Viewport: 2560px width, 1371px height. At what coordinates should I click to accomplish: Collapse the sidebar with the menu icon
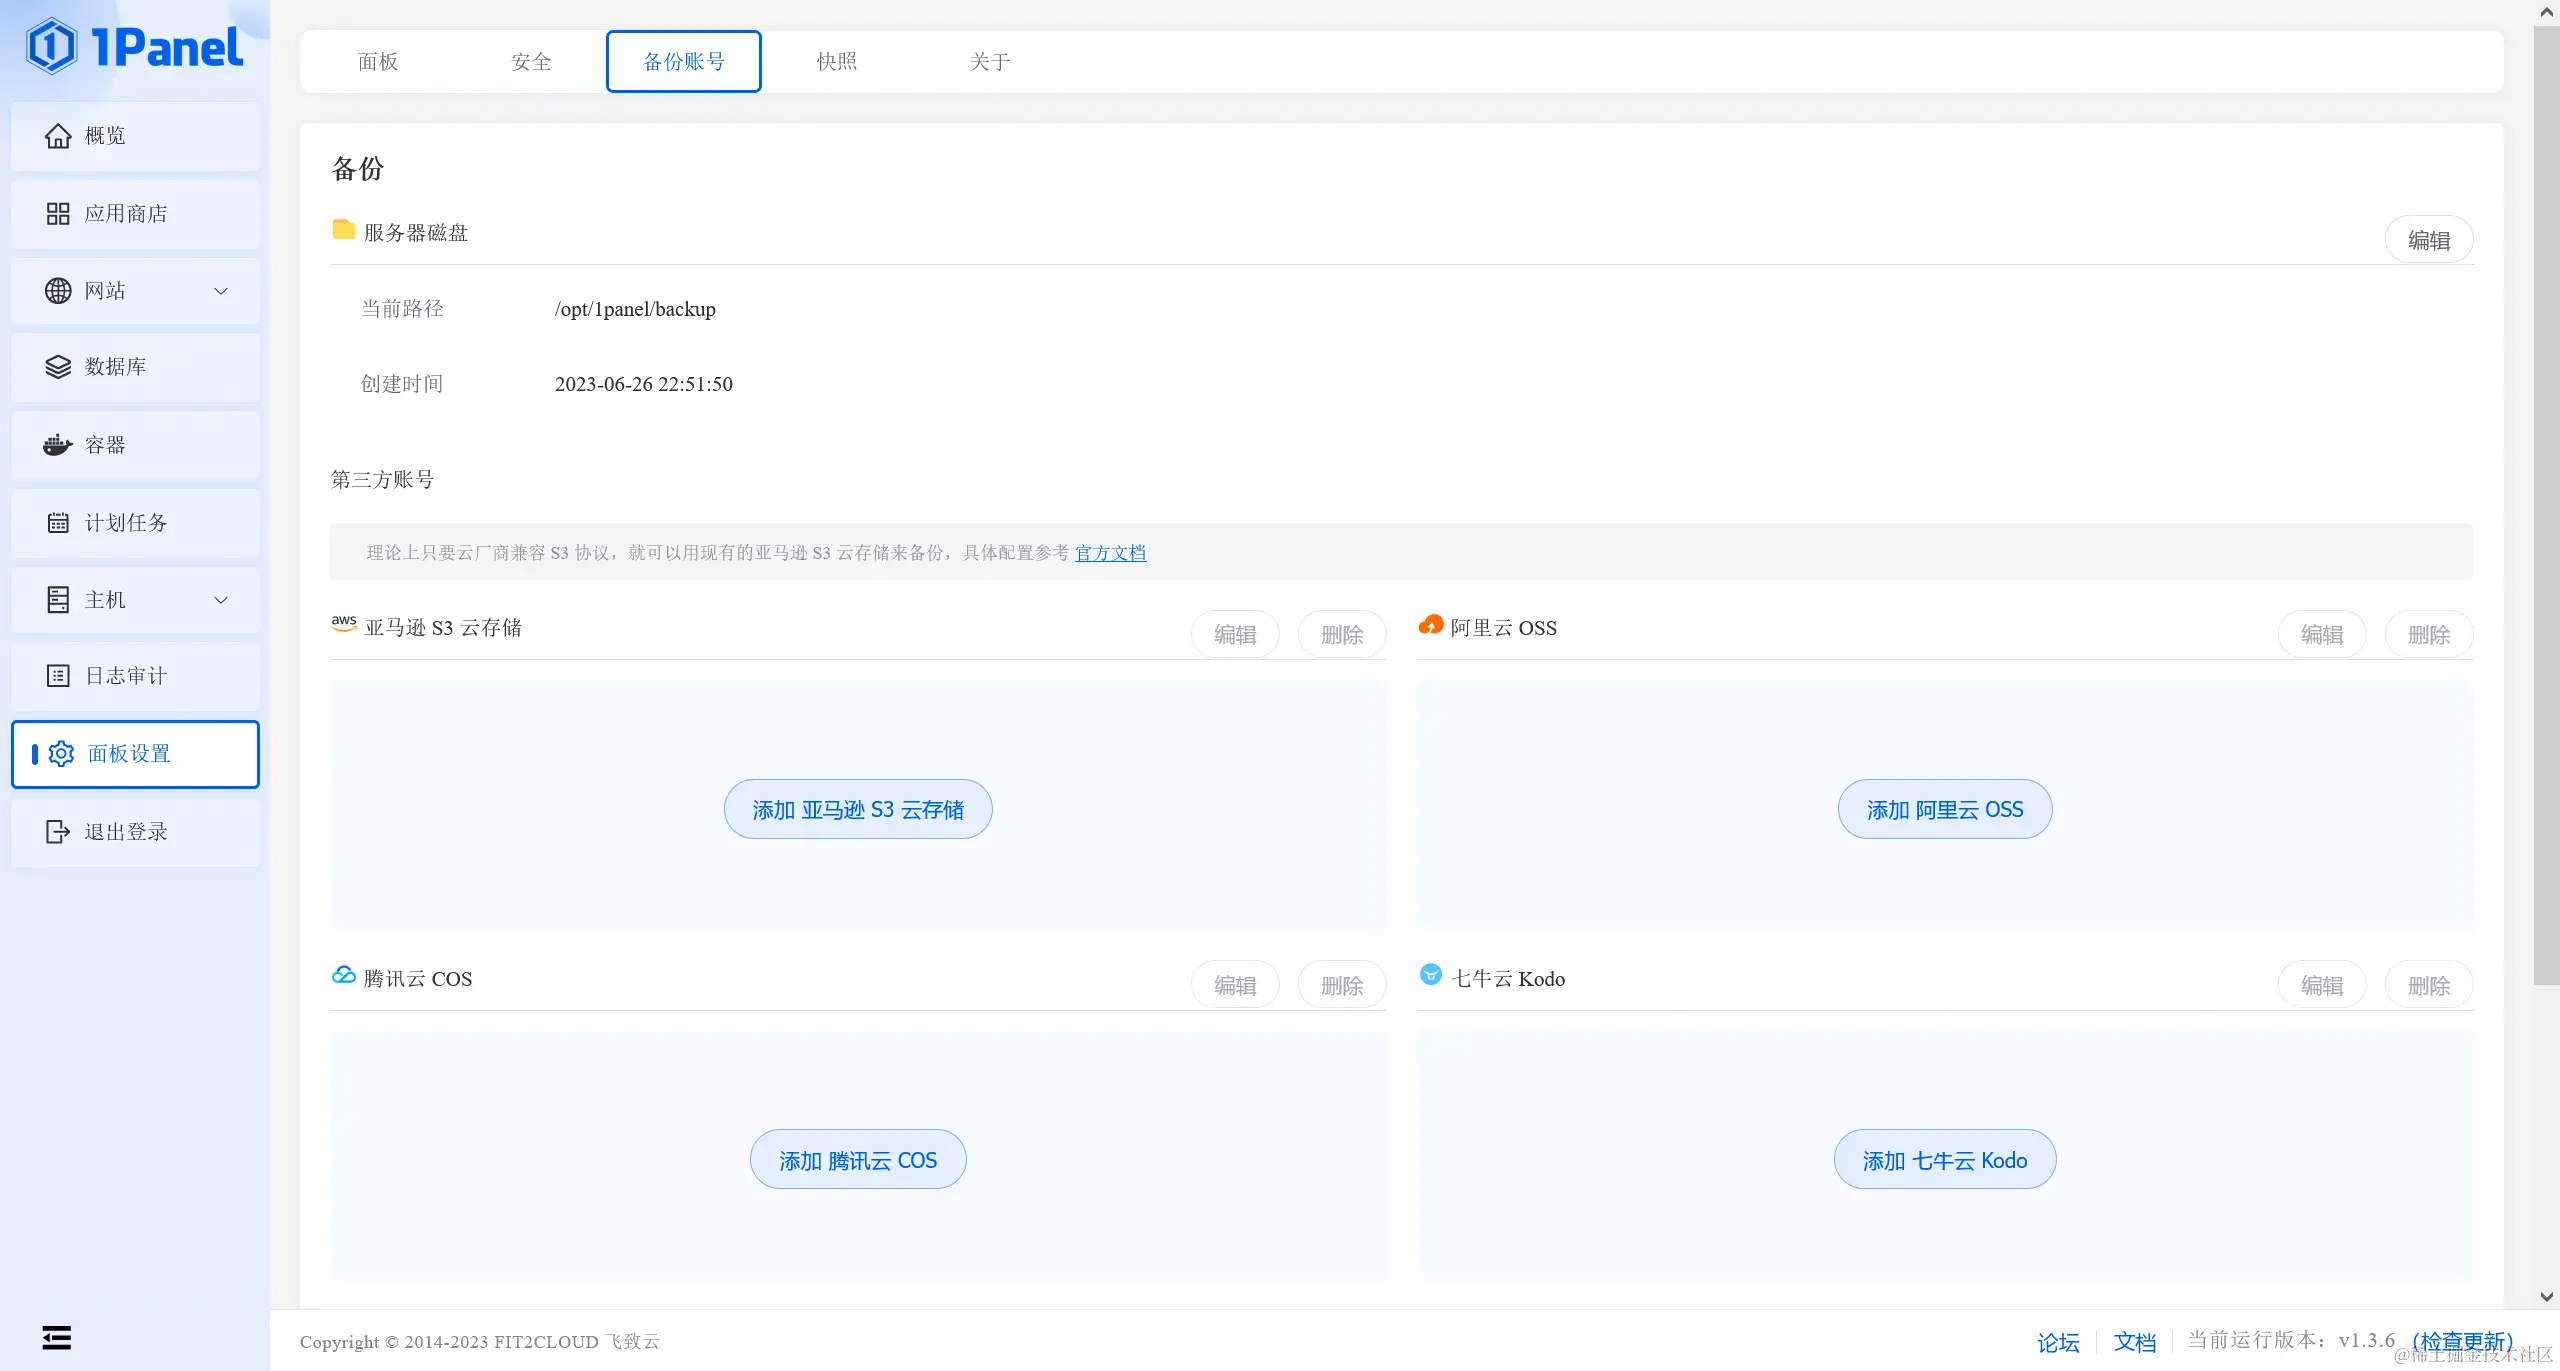click(x=57, y=1337)
